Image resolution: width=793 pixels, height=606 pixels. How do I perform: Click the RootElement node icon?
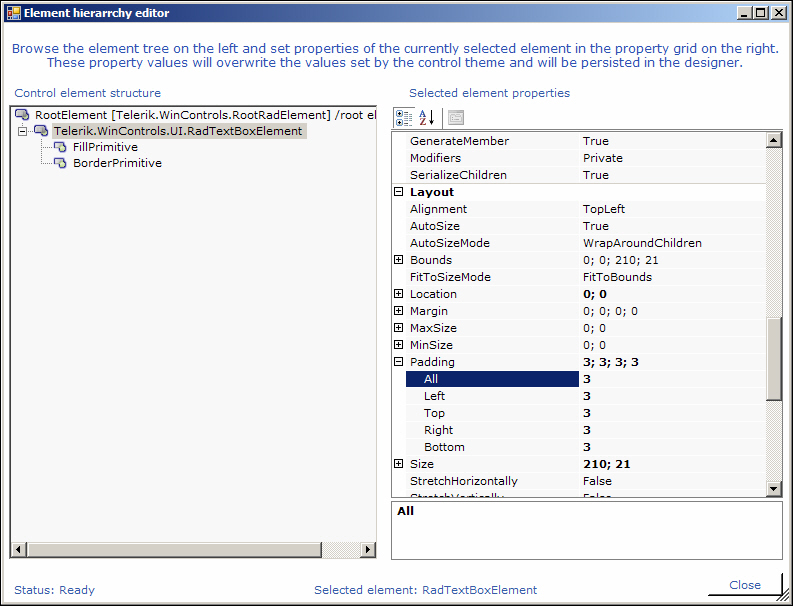tap(22, 114)
